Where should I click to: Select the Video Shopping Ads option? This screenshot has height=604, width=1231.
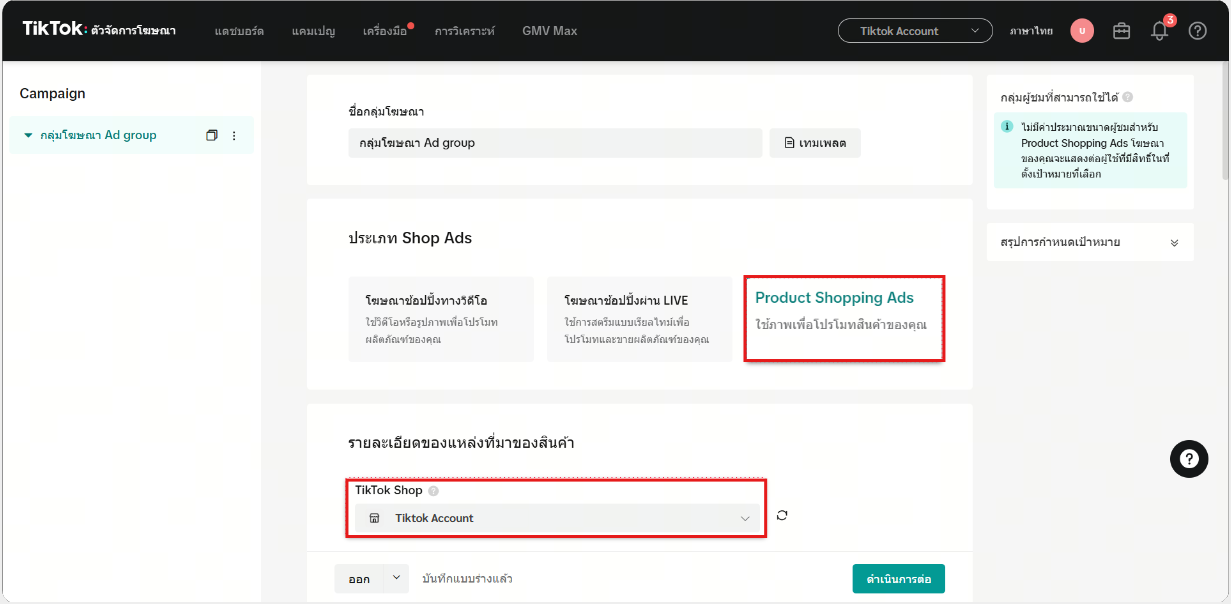pos(440,319)
